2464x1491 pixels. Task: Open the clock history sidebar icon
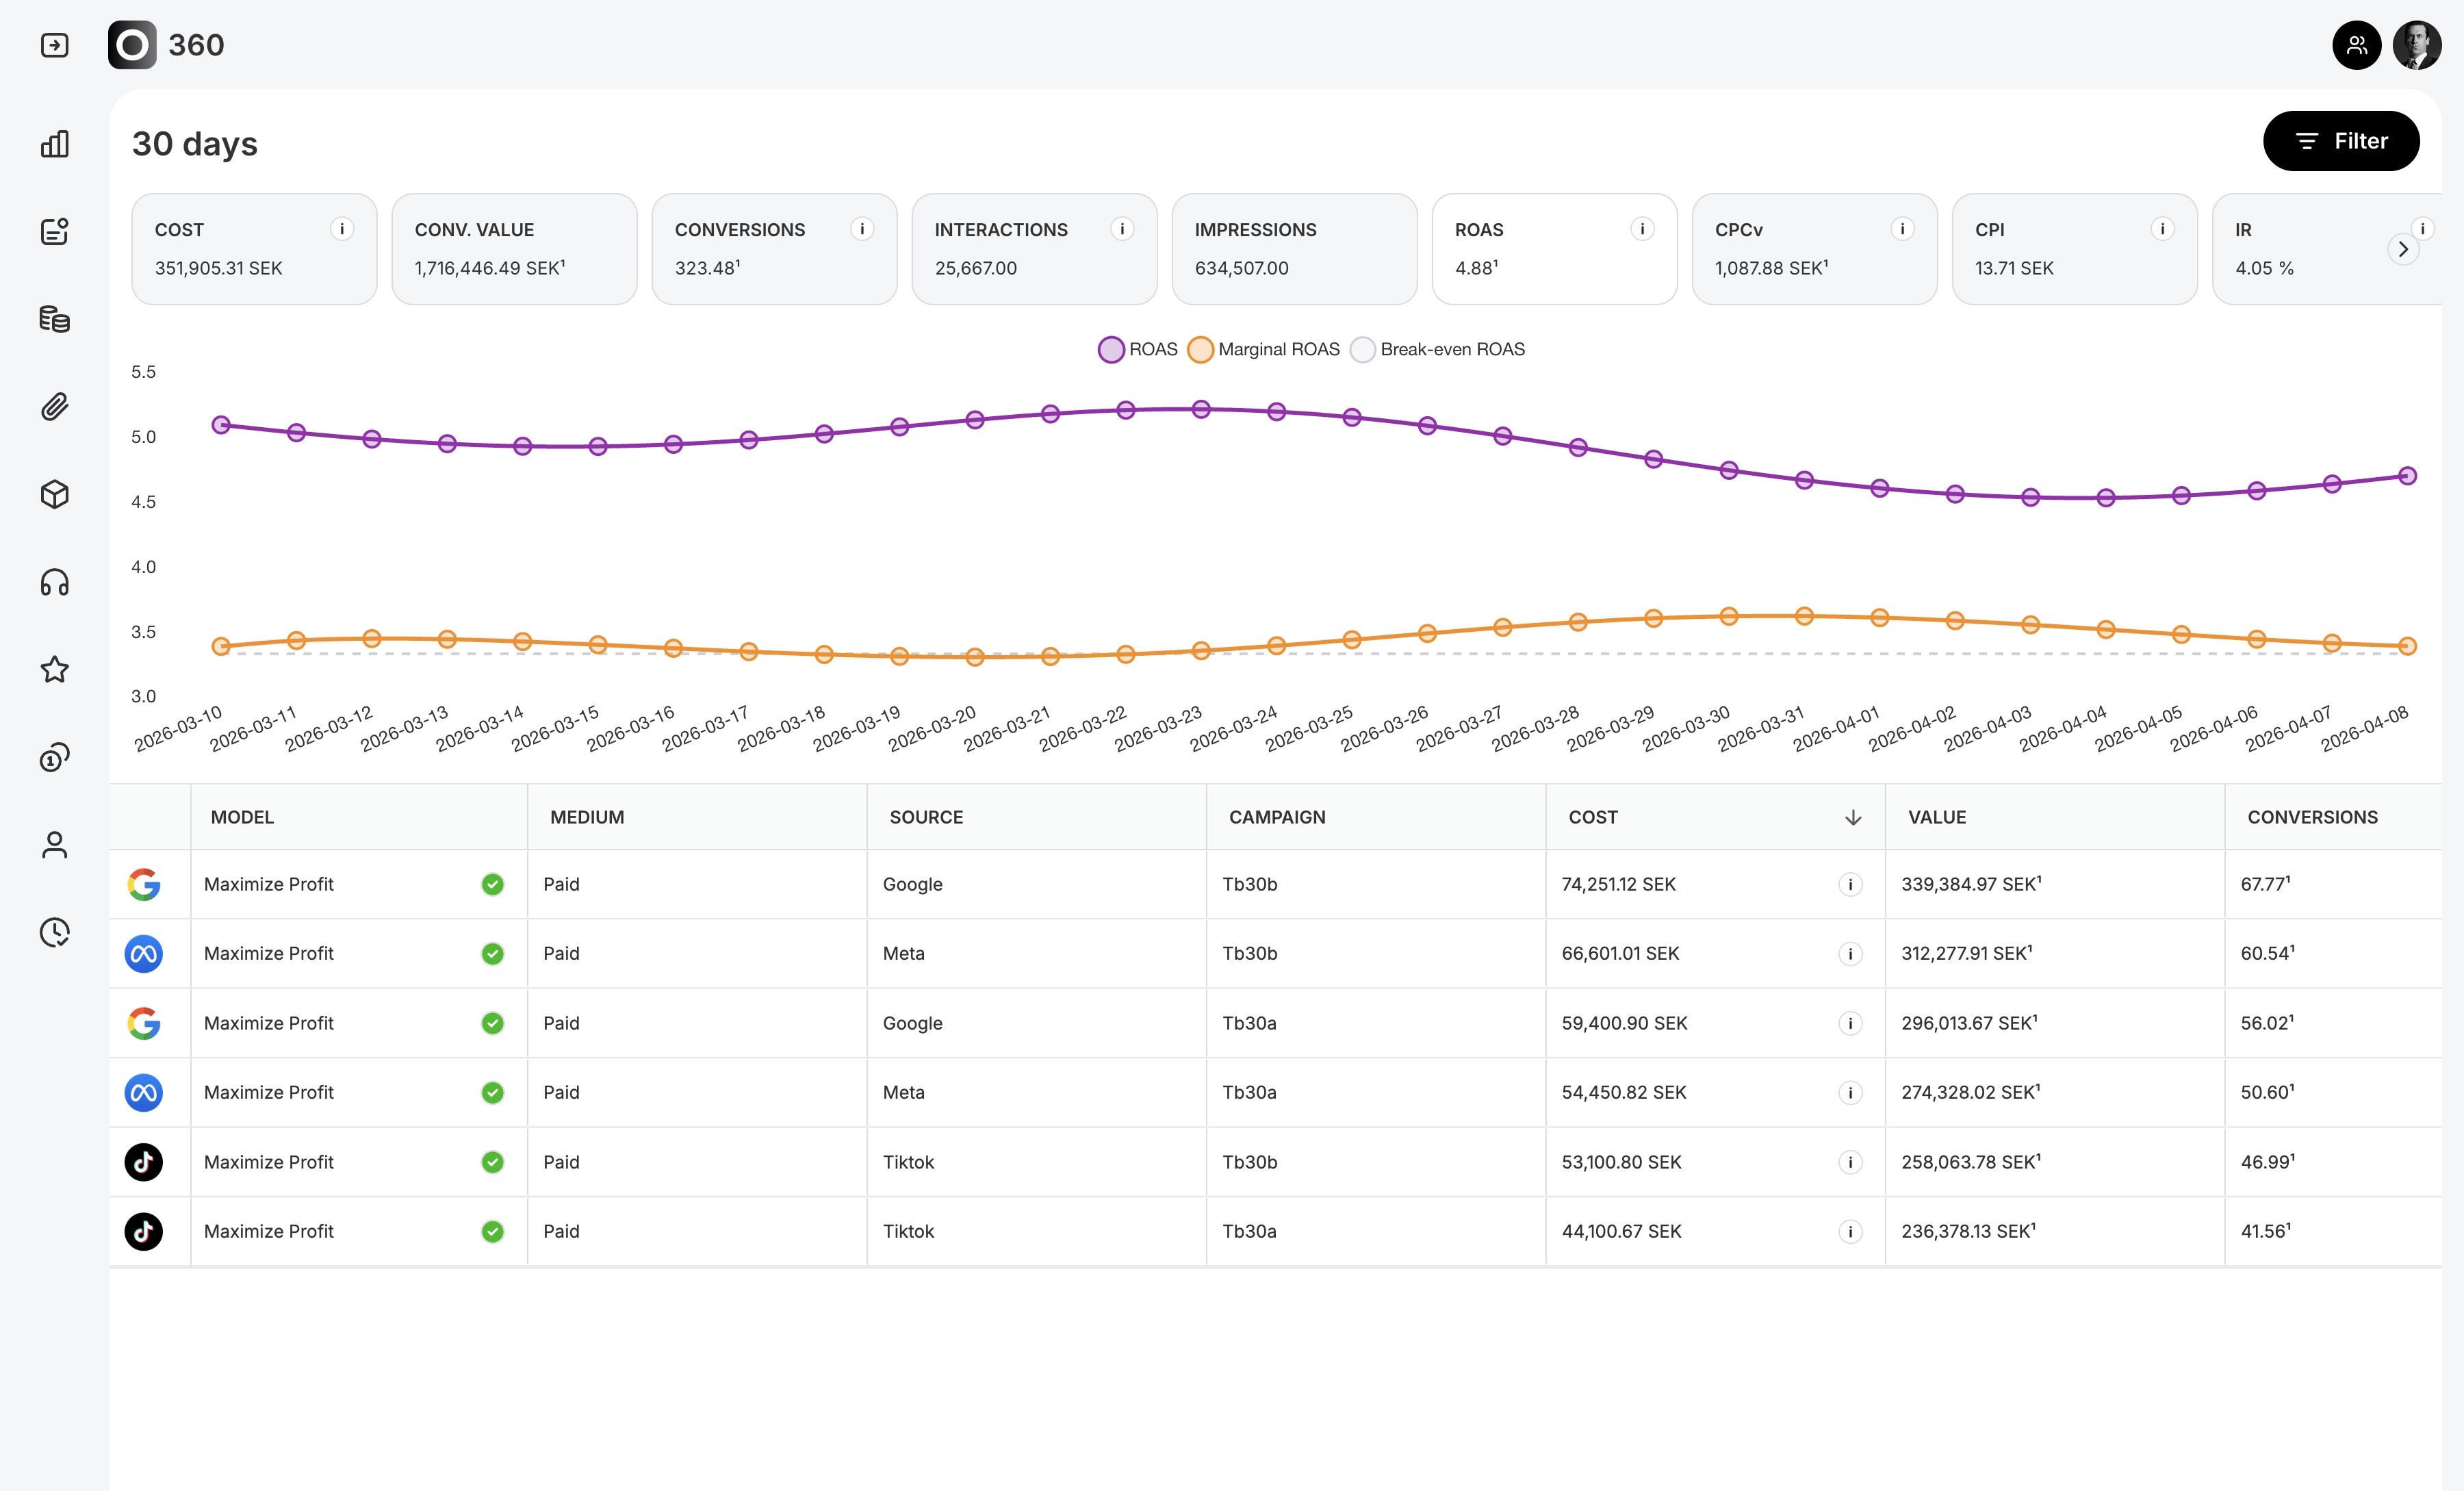54,932
